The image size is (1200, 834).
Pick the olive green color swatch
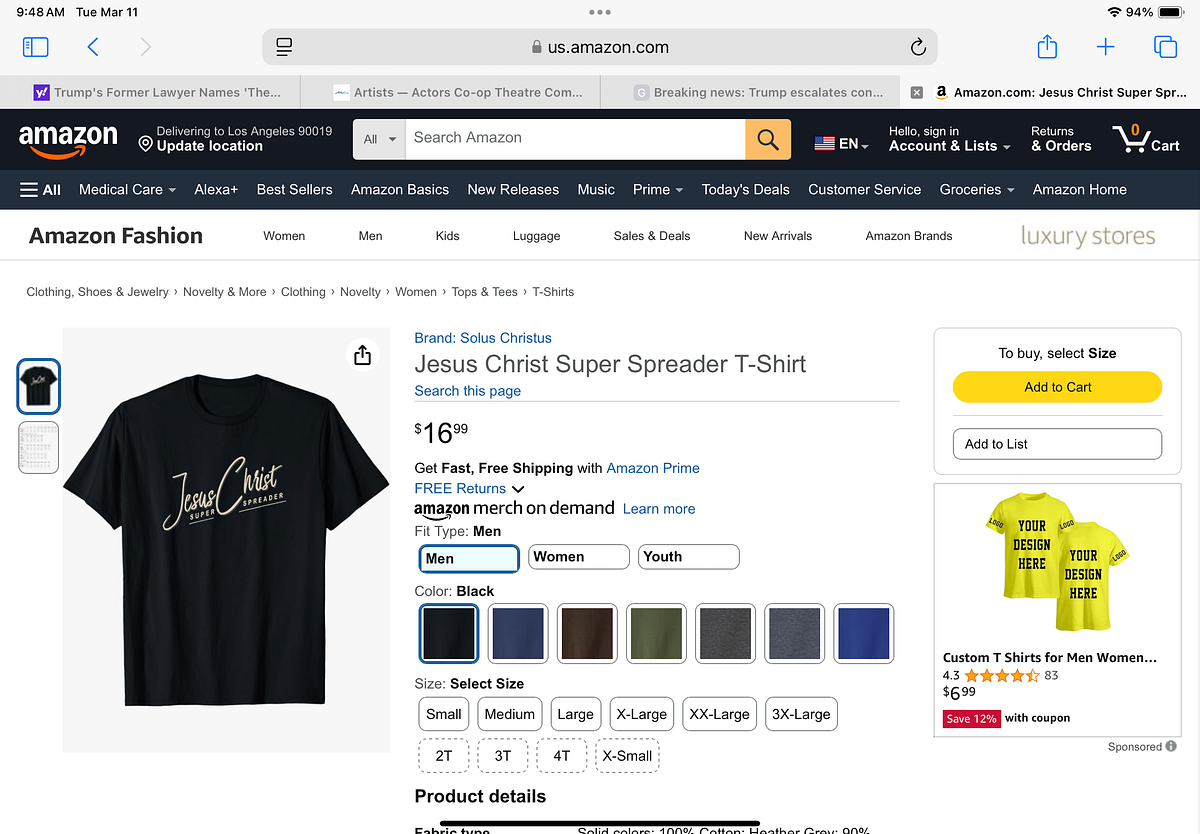[x=656, y=634]
